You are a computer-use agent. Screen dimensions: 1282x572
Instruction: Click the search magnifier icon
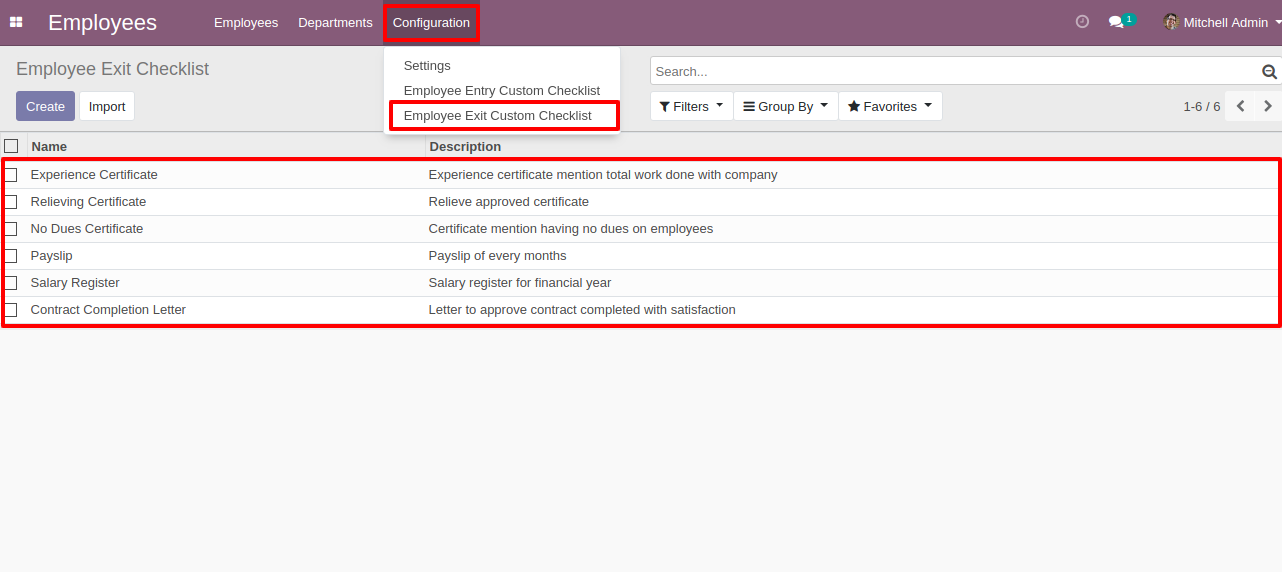[x=1269, y=71]
